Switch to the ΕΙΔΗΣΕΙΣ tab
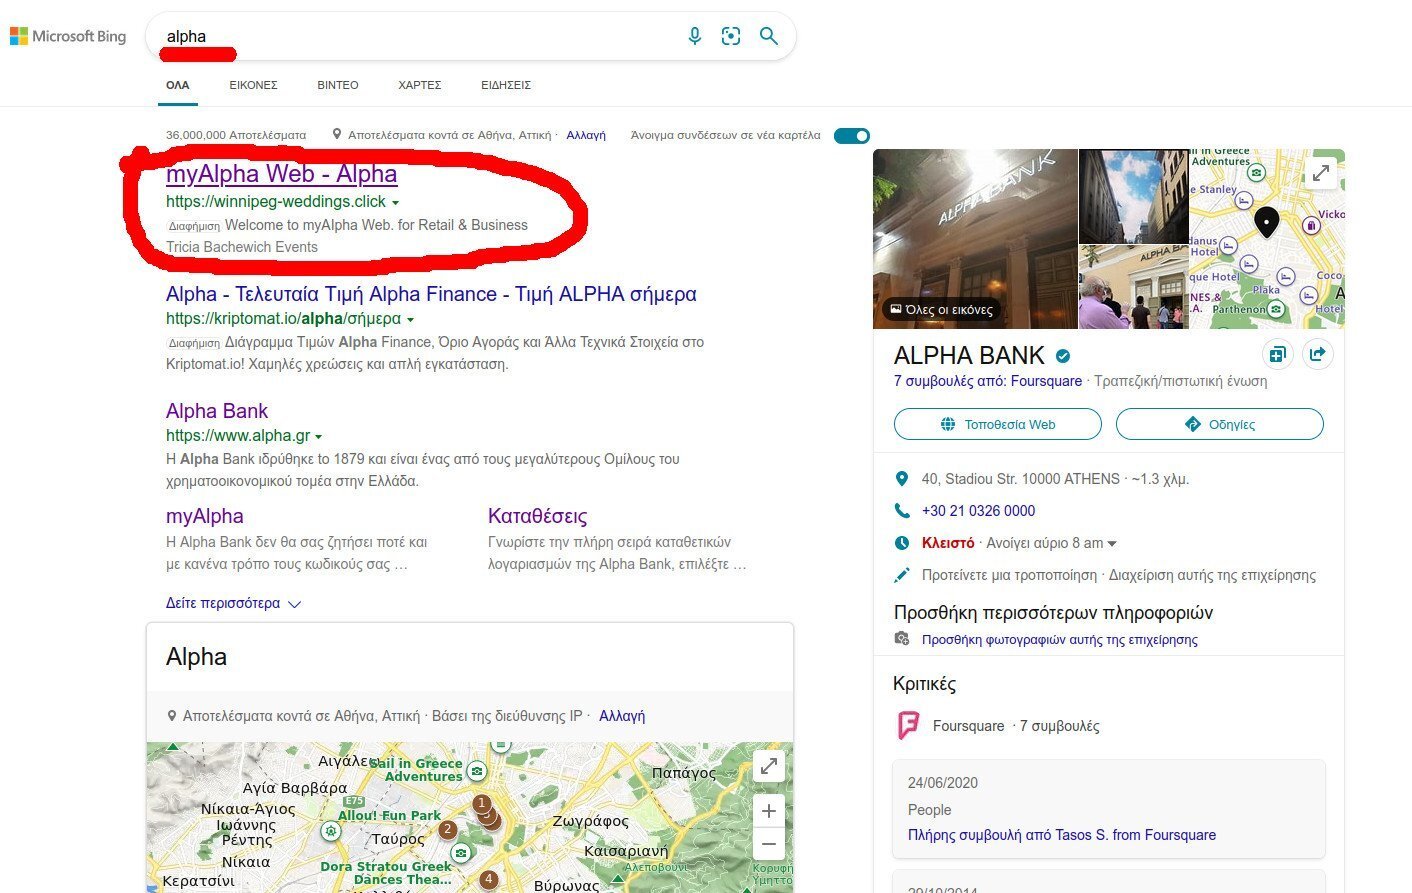 click(506, 85)
